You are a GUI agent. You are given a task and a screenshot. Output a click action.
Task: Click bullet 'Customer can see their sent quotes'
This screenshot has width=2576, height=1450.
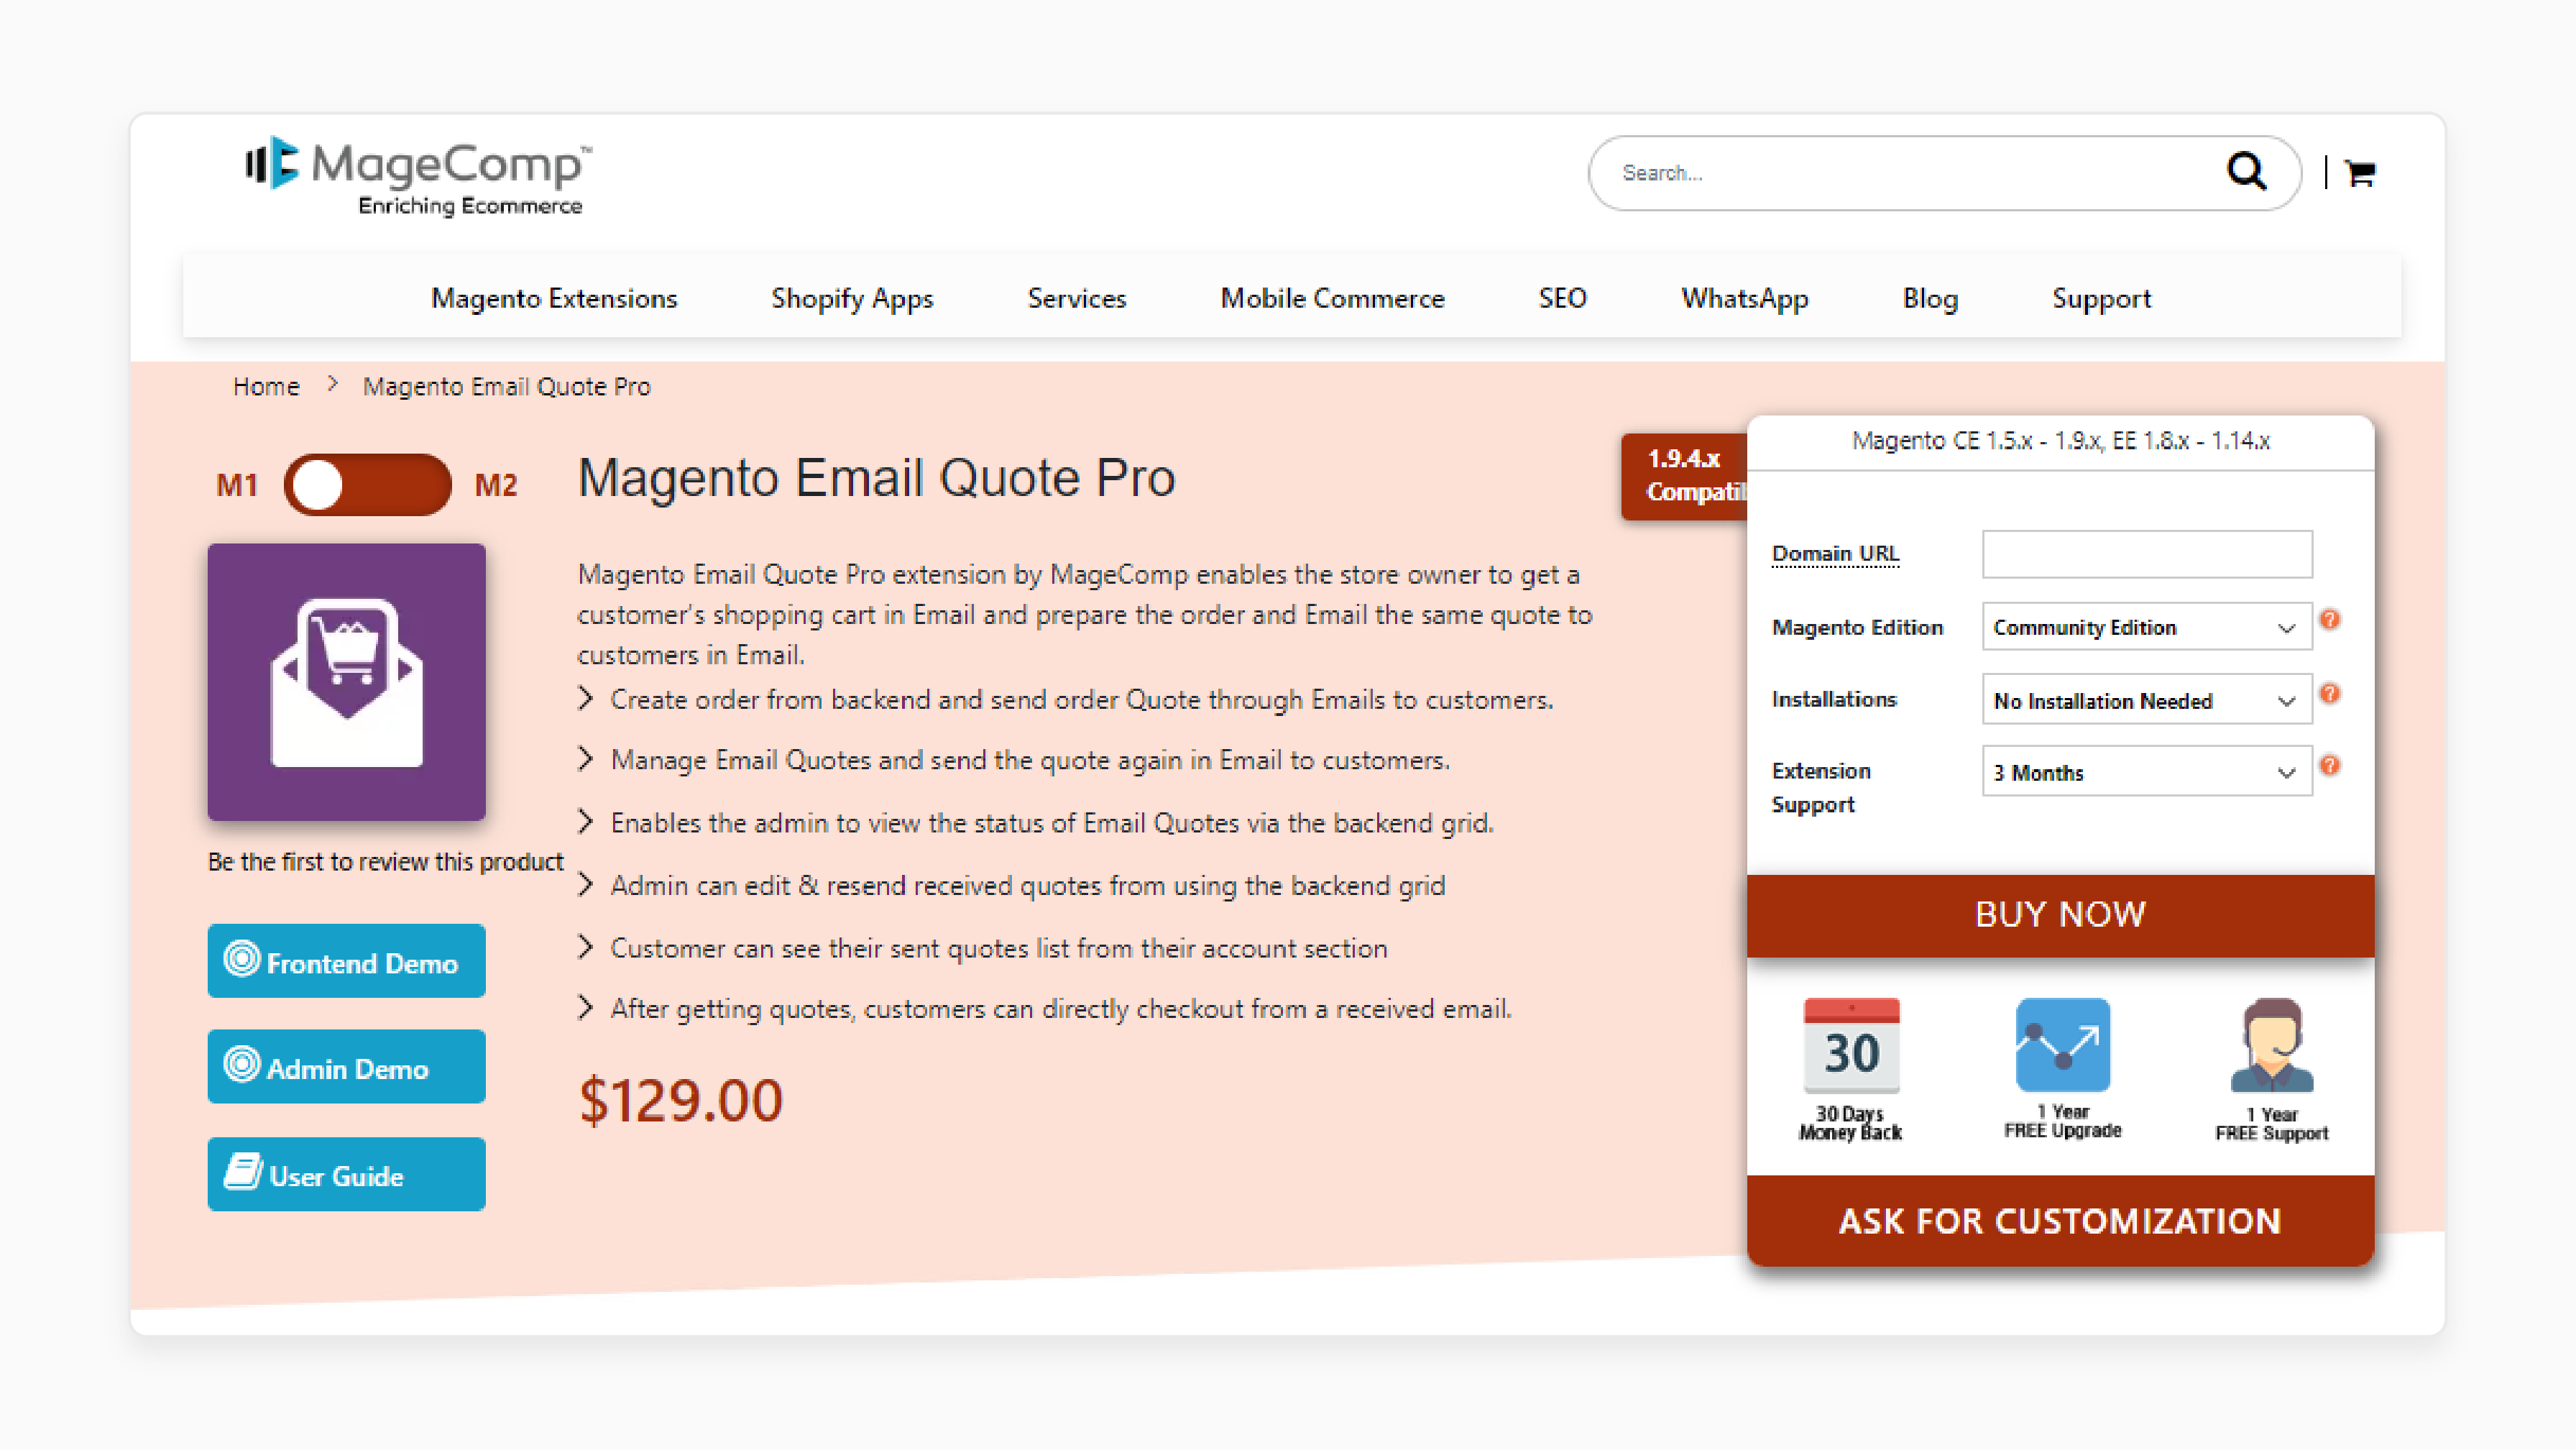998,948
